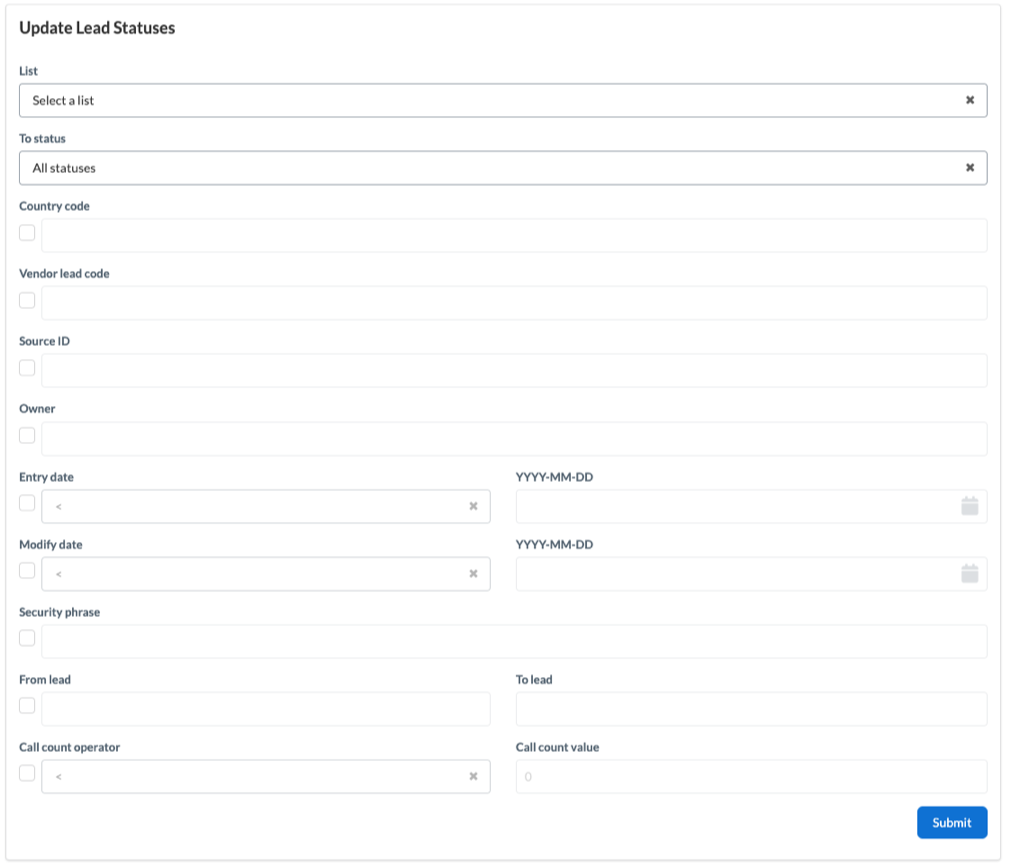Click the From lead input field
This screenshot has height=868, width=1010.
[x=265, y=709]
